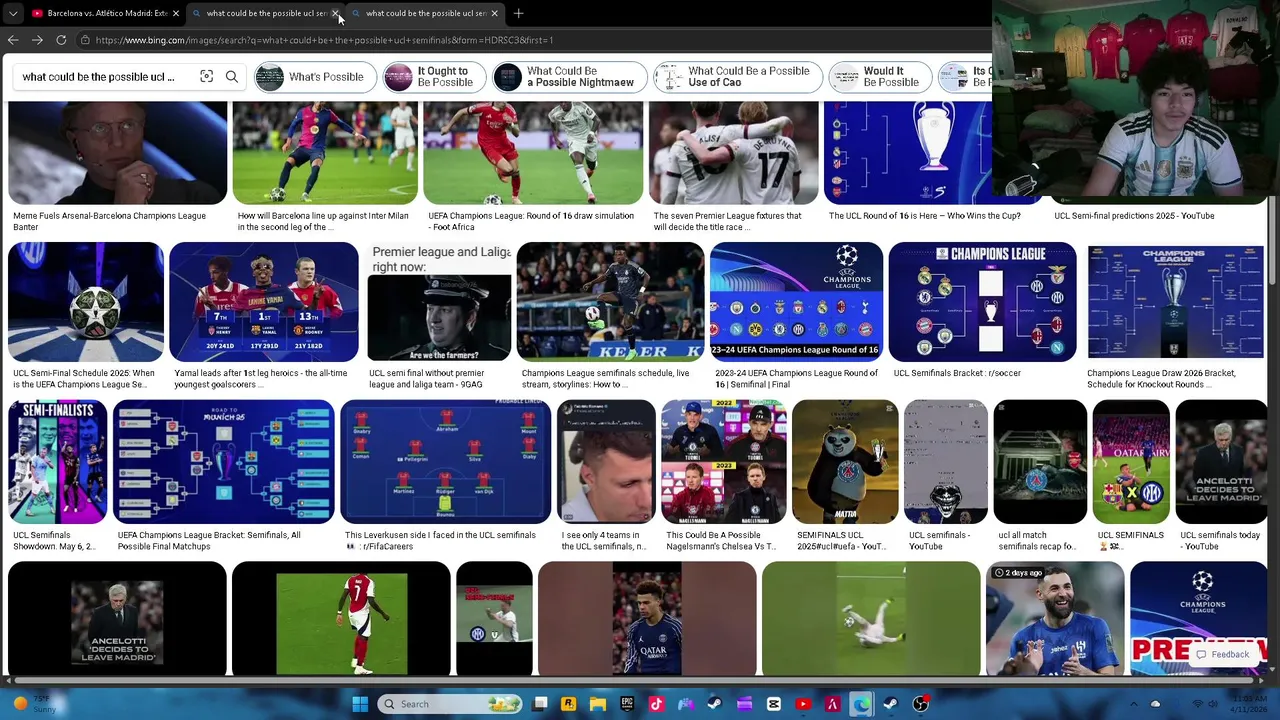Expand the browser tab list chevron

tap(13, 13)
